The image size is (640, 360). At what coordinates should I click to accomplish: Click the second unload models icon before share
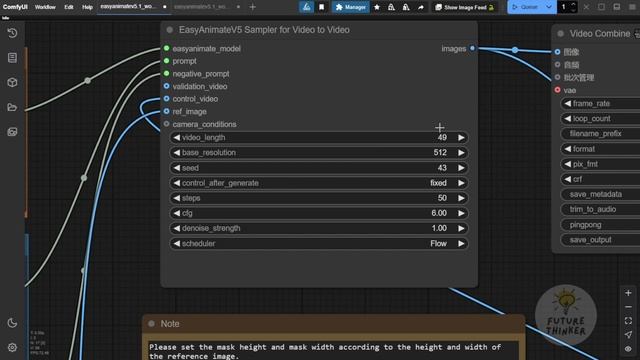(406, 7)
